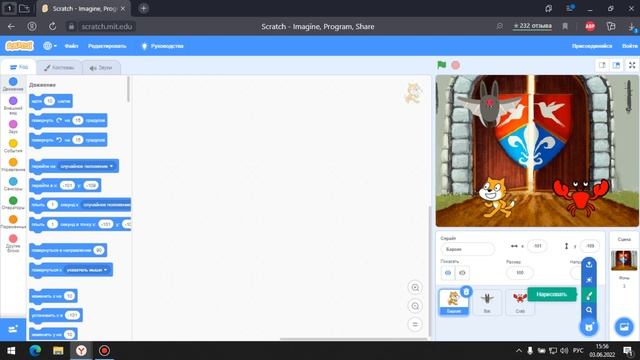Reset workspace zoom with the equals icon

pos(415,324)
